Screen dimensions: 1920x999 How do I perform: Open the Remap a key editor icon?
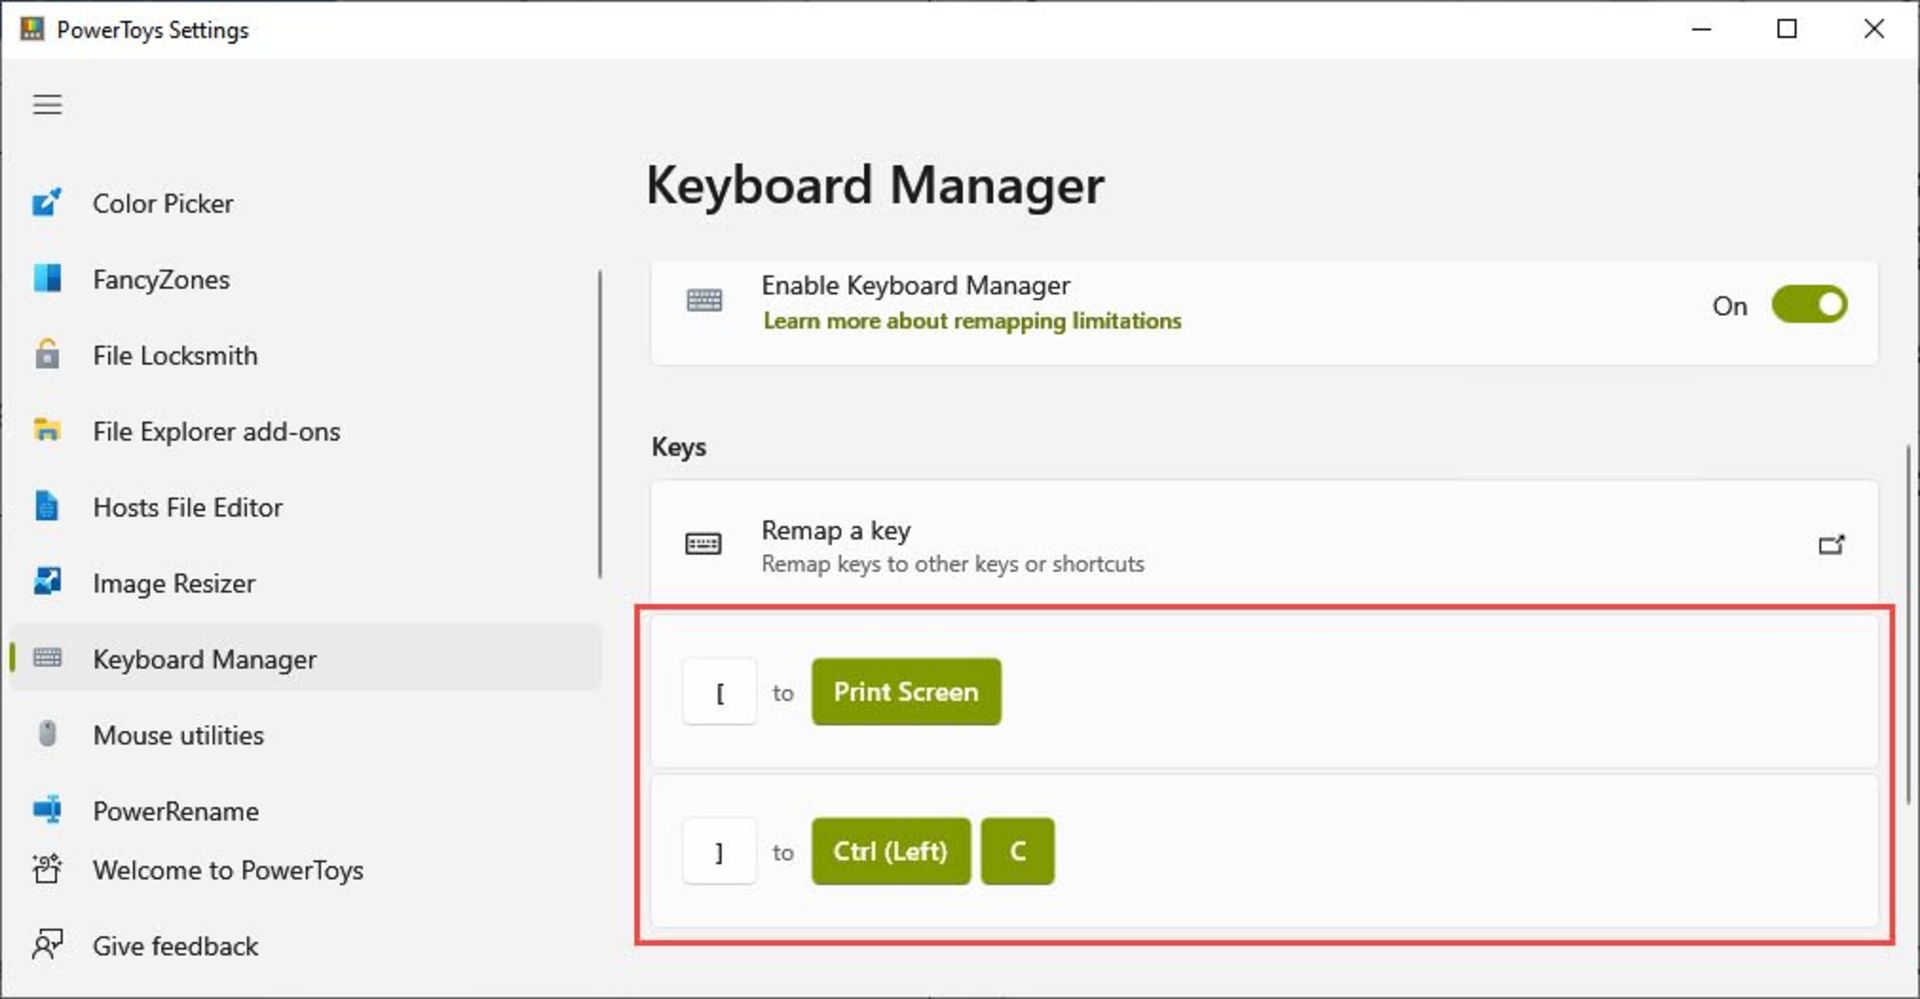pyautogui.click(x=1830, y=545)
